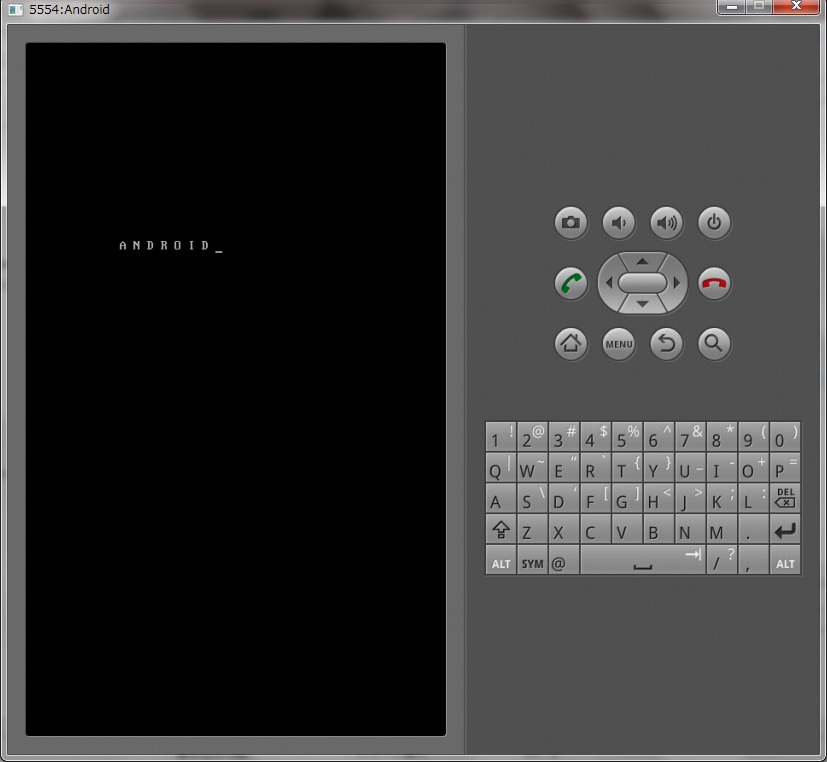Tap the I key
Viewport: 827px width, 762px height.
[x=722, y=467]
